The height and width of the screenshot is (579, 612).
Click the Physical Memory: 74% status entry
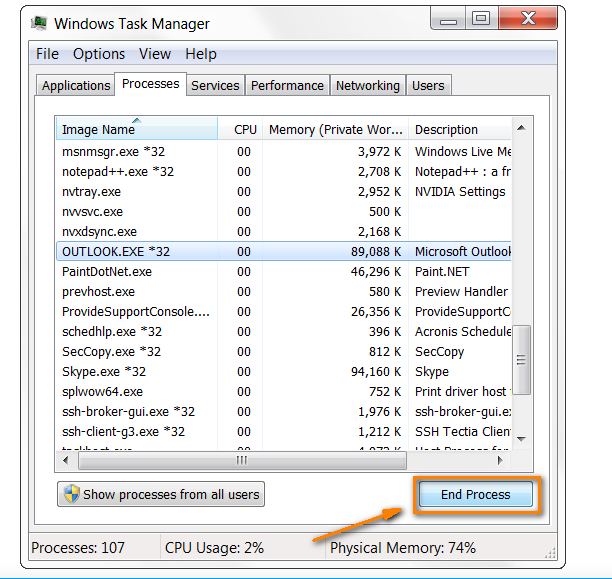tap(403, 548)
